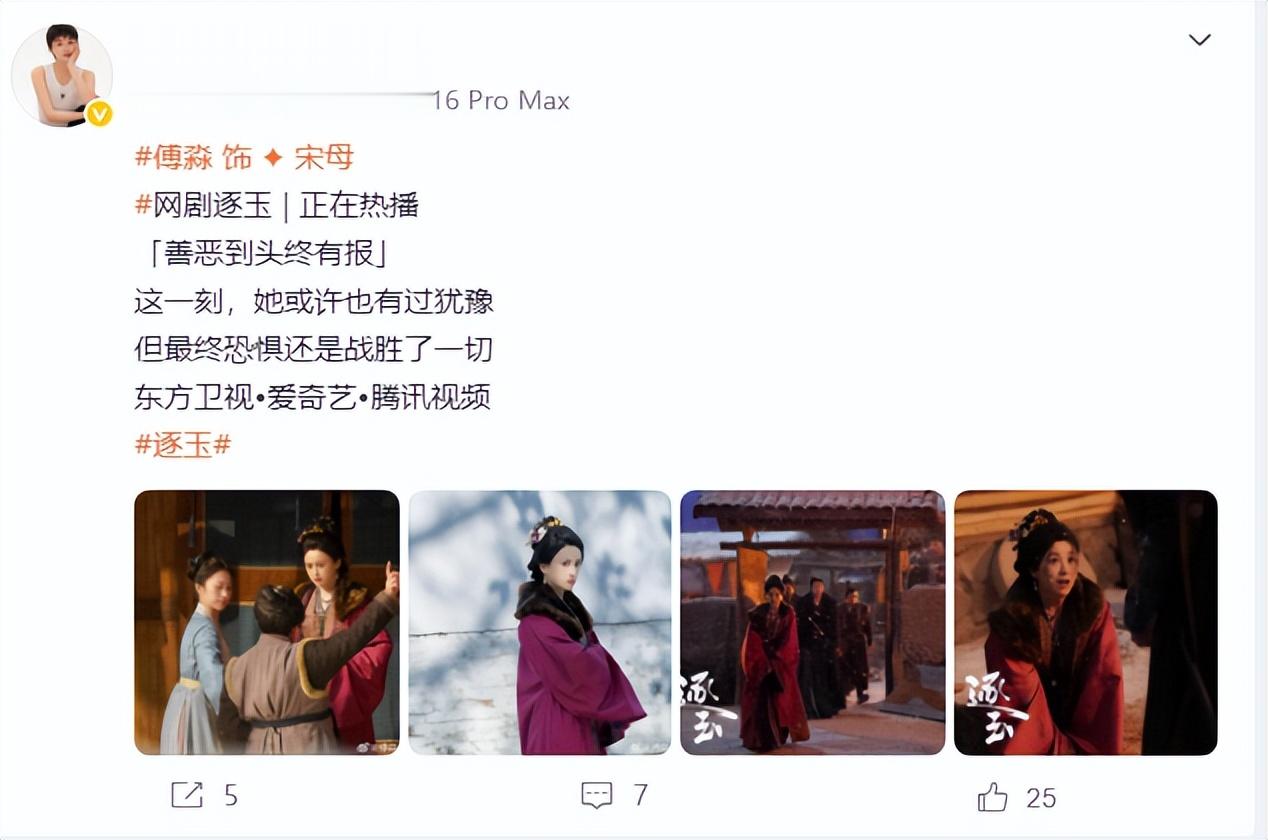View first photo with three women
Screen dimensions: 1268x840
click(267, 622)
